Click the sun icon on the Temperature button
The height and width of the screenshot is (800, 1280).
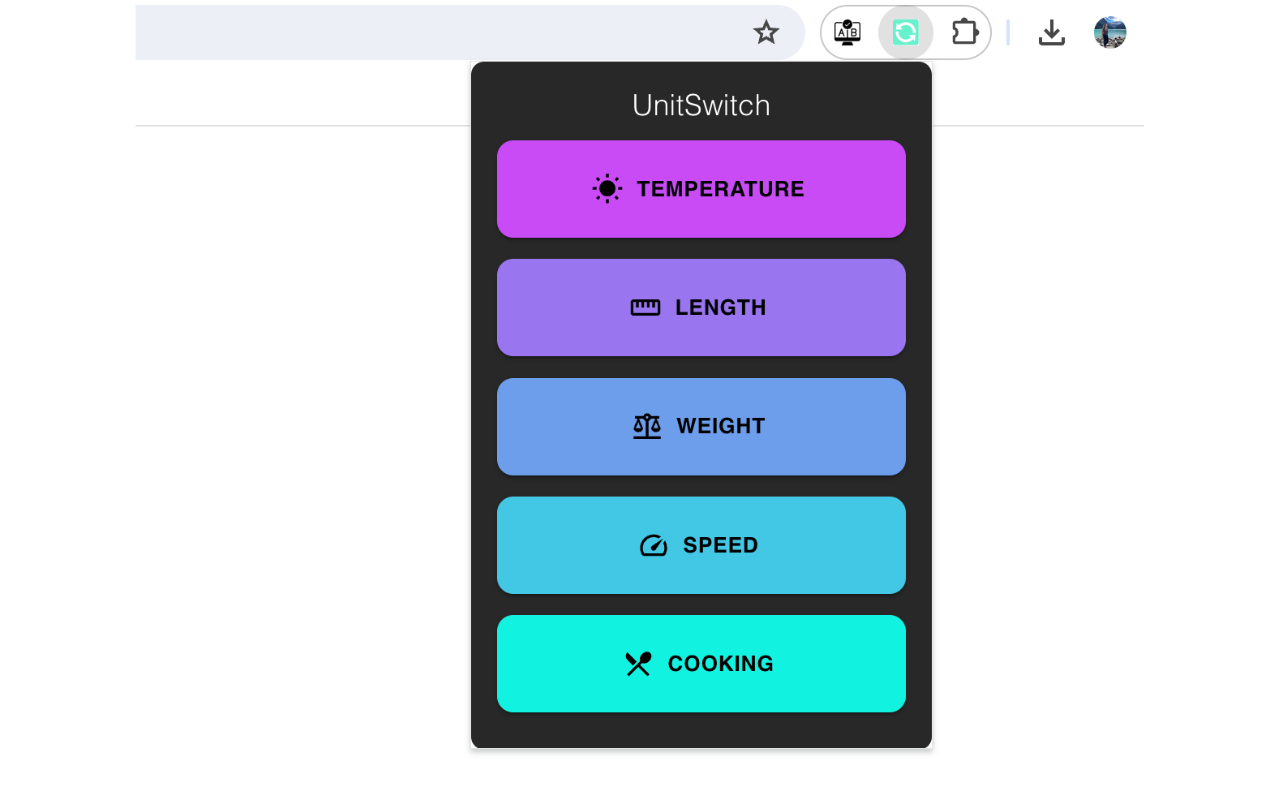[x=607, y=188]
